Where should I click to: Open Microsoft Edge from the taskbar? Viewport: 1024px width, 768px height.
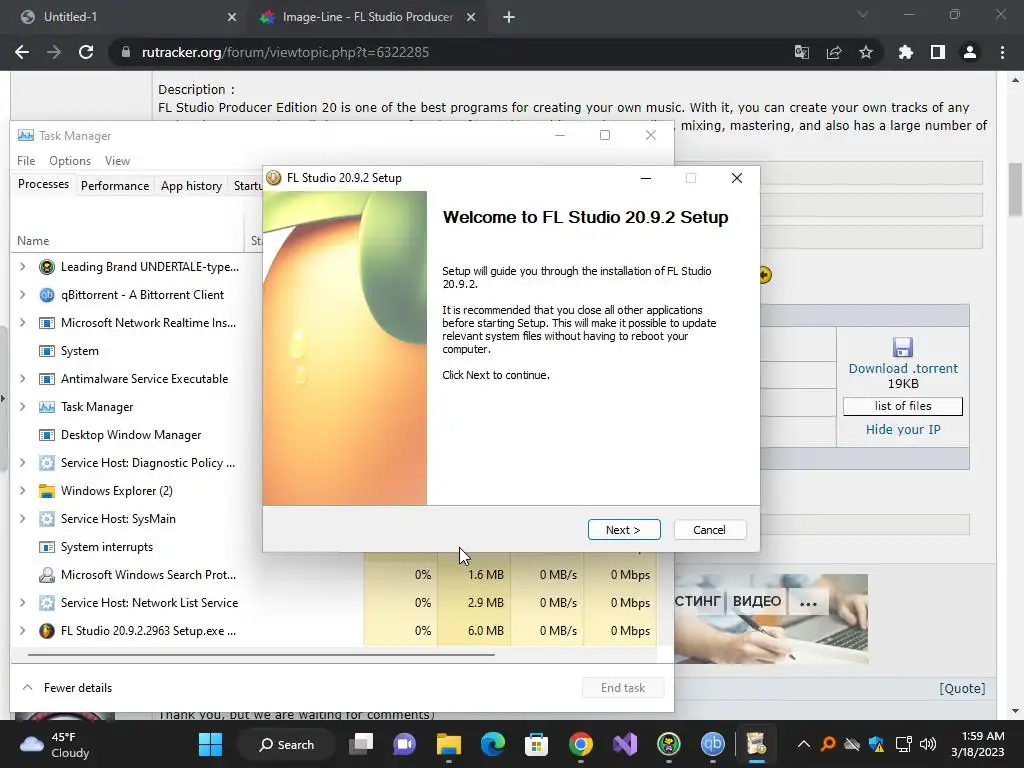[492, 744]
